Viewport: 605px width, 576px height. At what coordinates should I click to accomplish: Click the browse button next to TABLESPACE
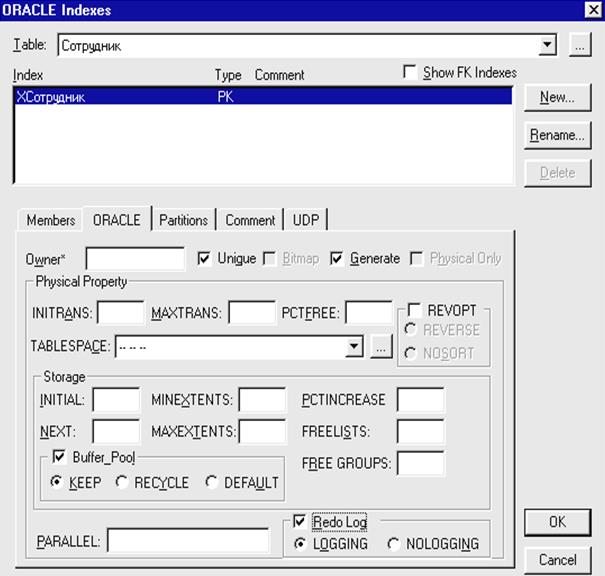coord(381,346)
